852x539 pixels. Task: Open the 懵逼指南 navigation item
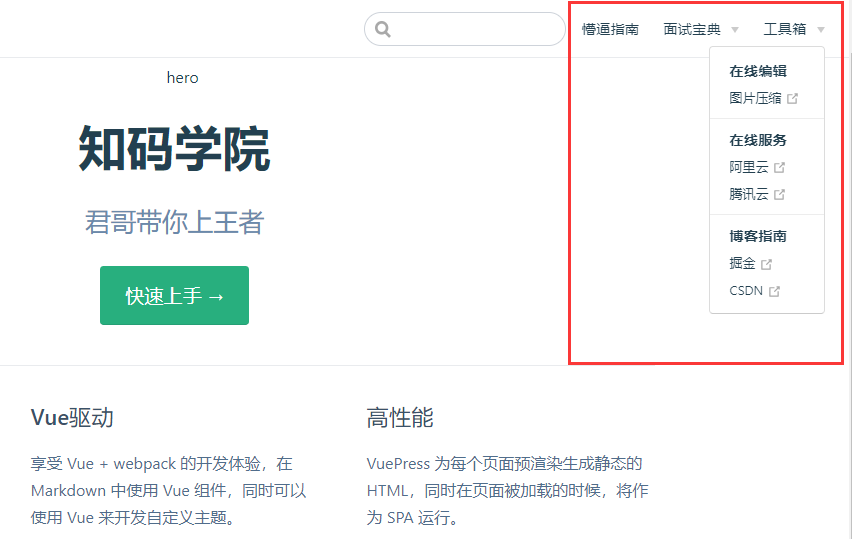click(x=610, y=30)
